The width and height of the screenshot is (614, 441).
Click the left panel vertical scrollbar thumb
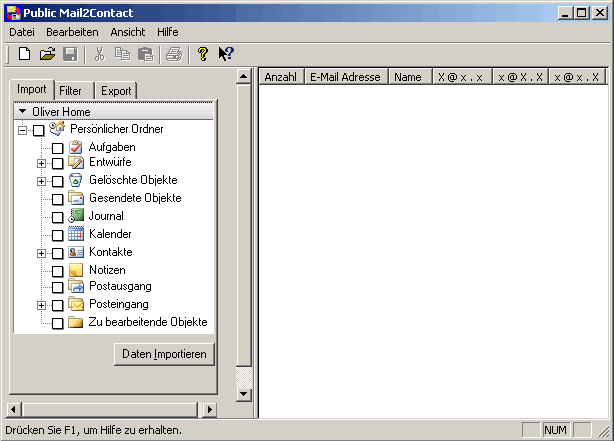pyautogui.click(x=244, y=225)
